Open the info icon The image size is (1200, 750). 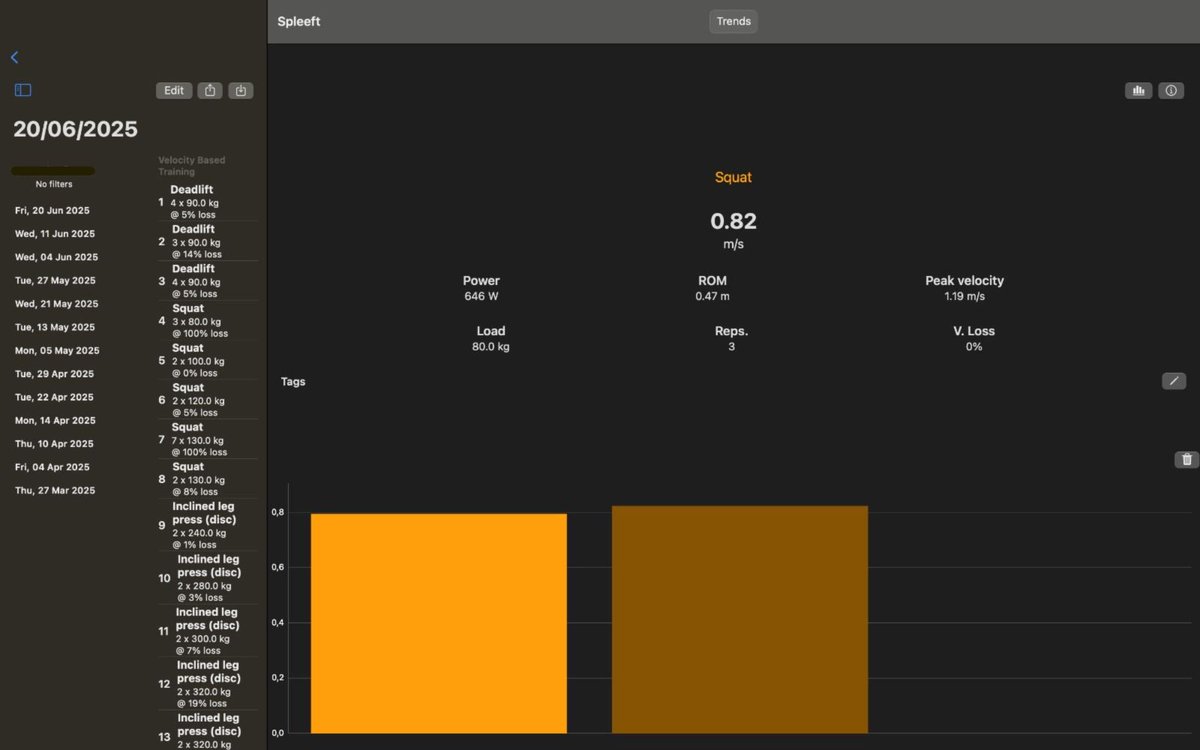(x=1171, y=90)
